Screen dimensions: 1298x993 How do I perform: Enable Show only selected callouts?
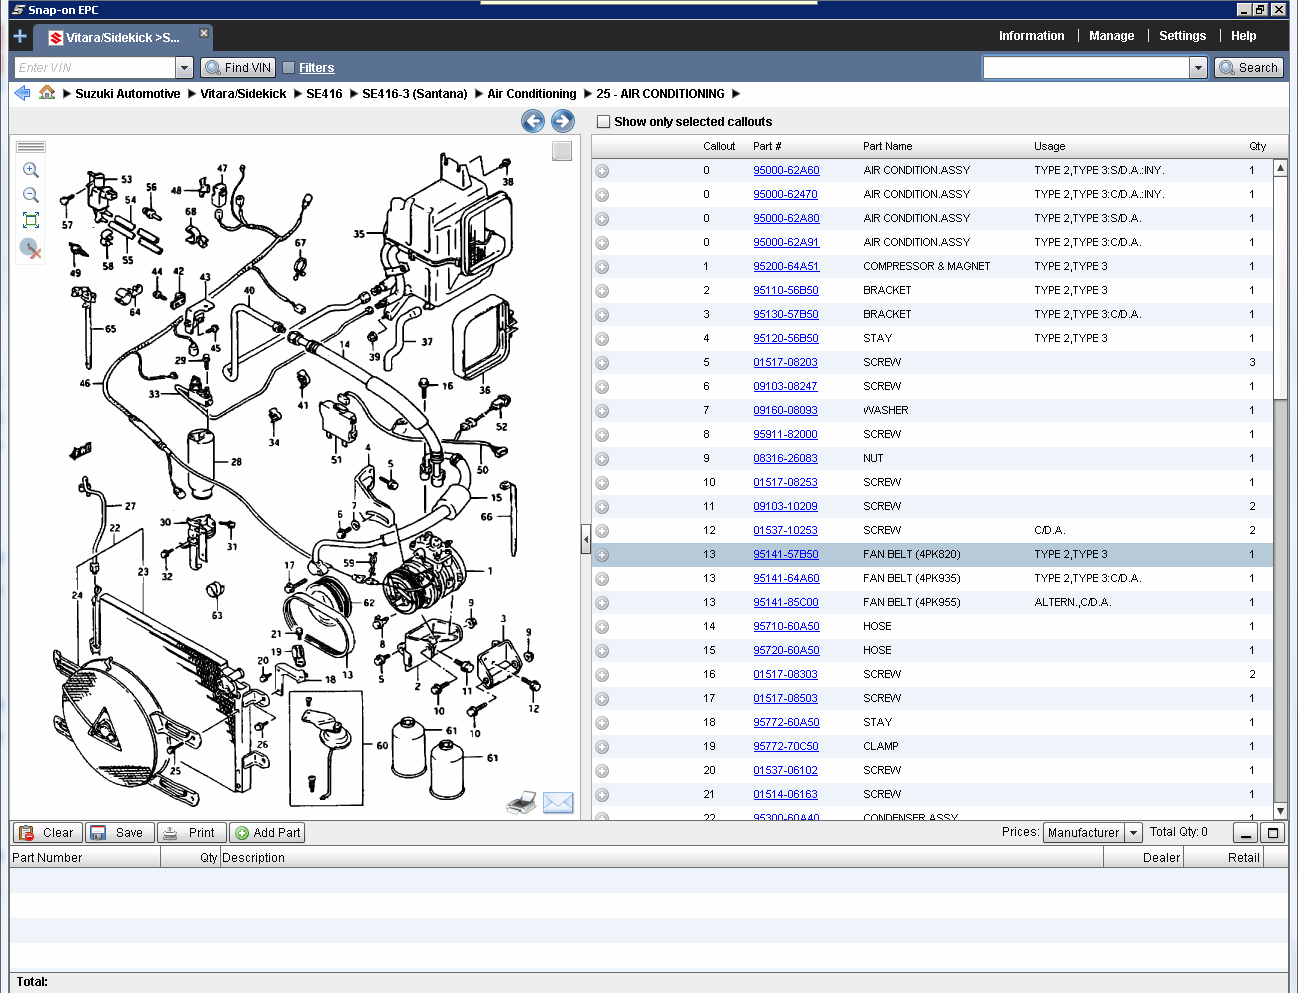[604, 122]
